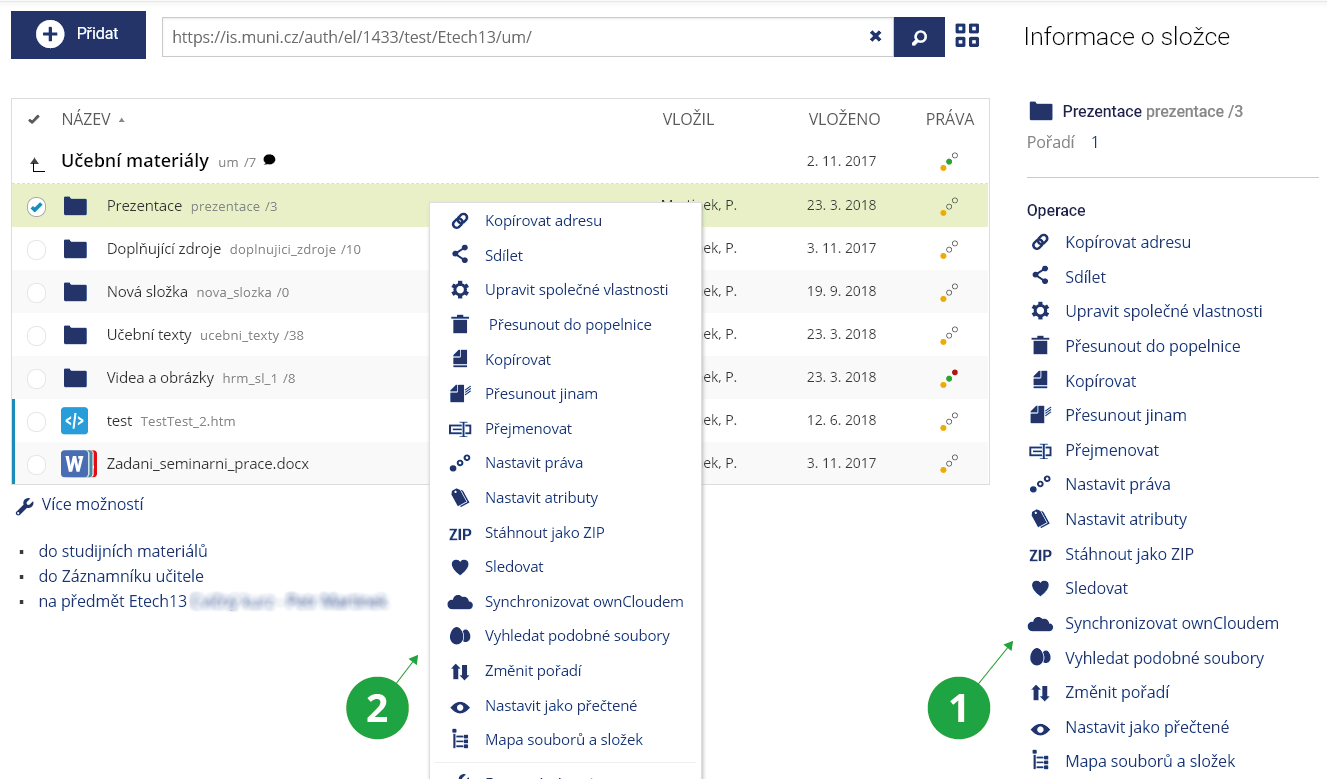Tick the checkbox for Učební texty
Image resolution: width=1327 pixels, height=779 pixels.
(x=36, y=336)
